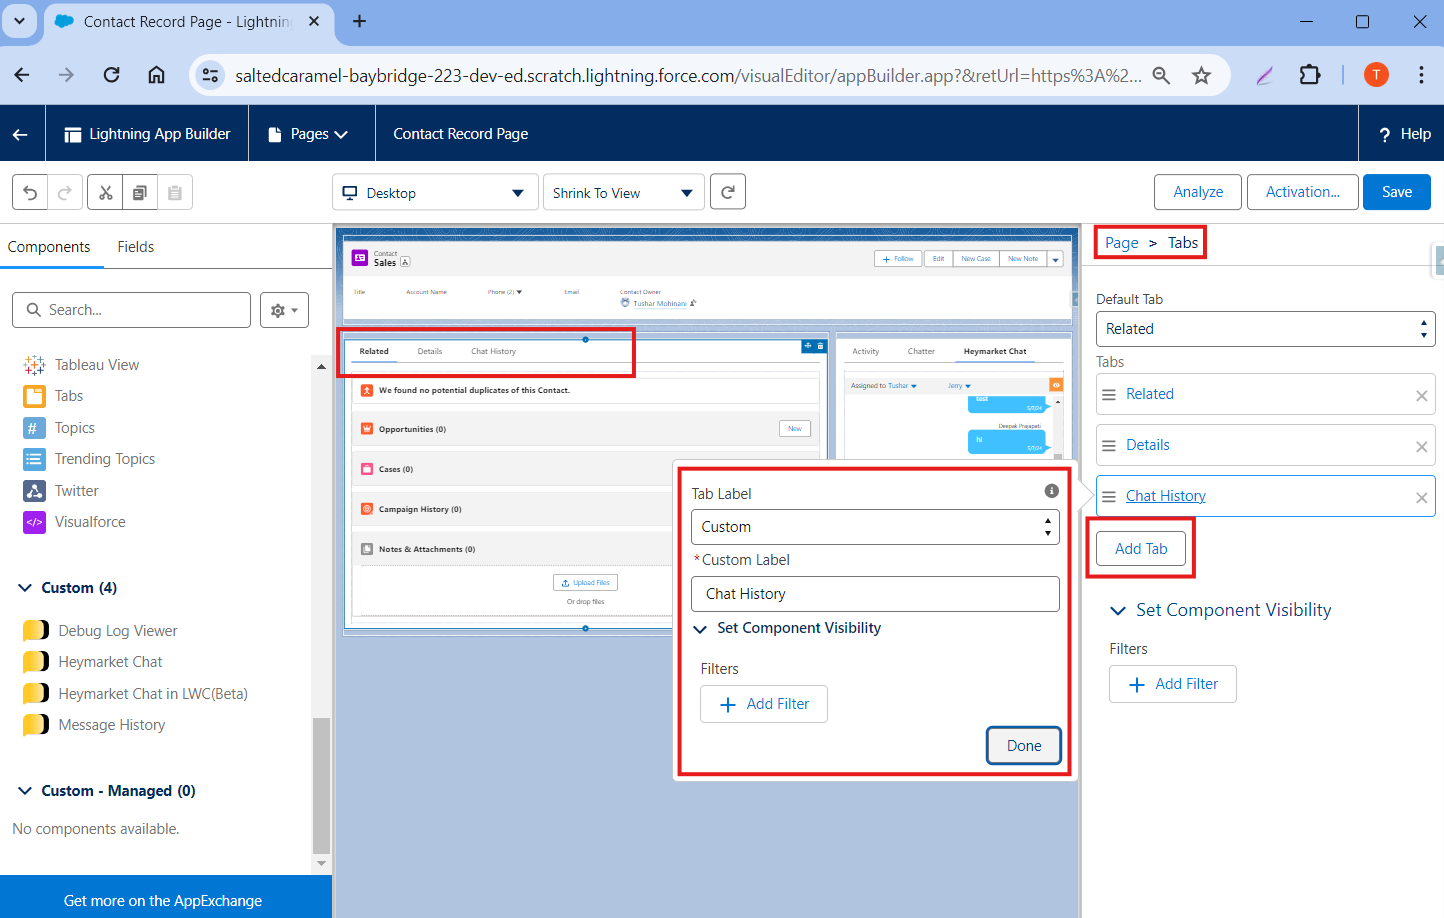Select Heymarket Chat custom component
1444x918 pixels.
(92, 662)
